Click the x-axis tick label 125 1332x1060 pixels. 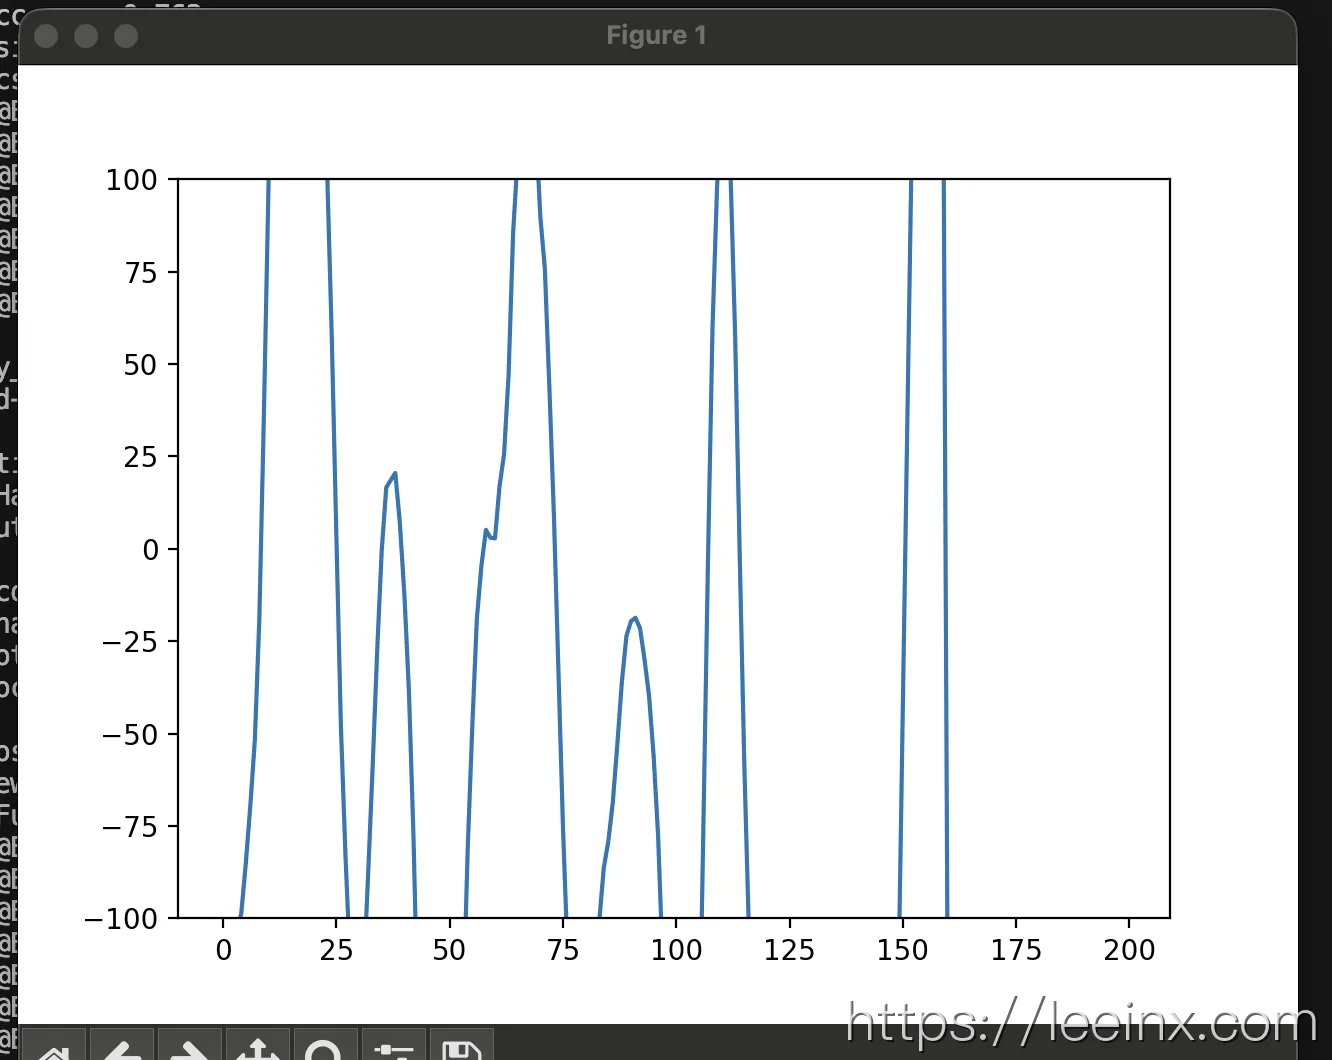pos(789,950)
